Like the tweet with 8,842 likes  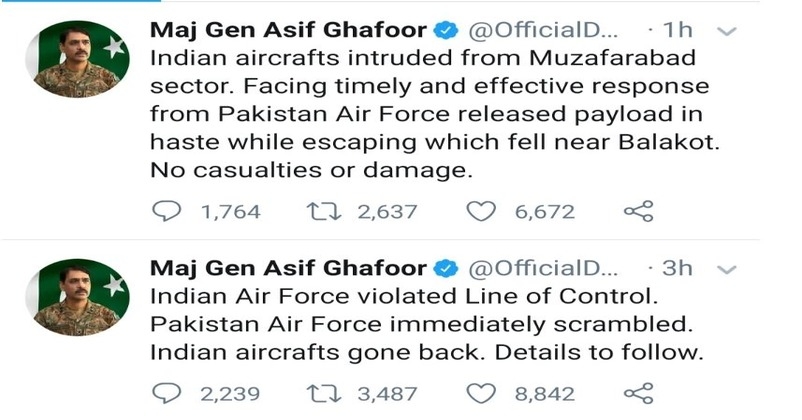coord(481,393)
